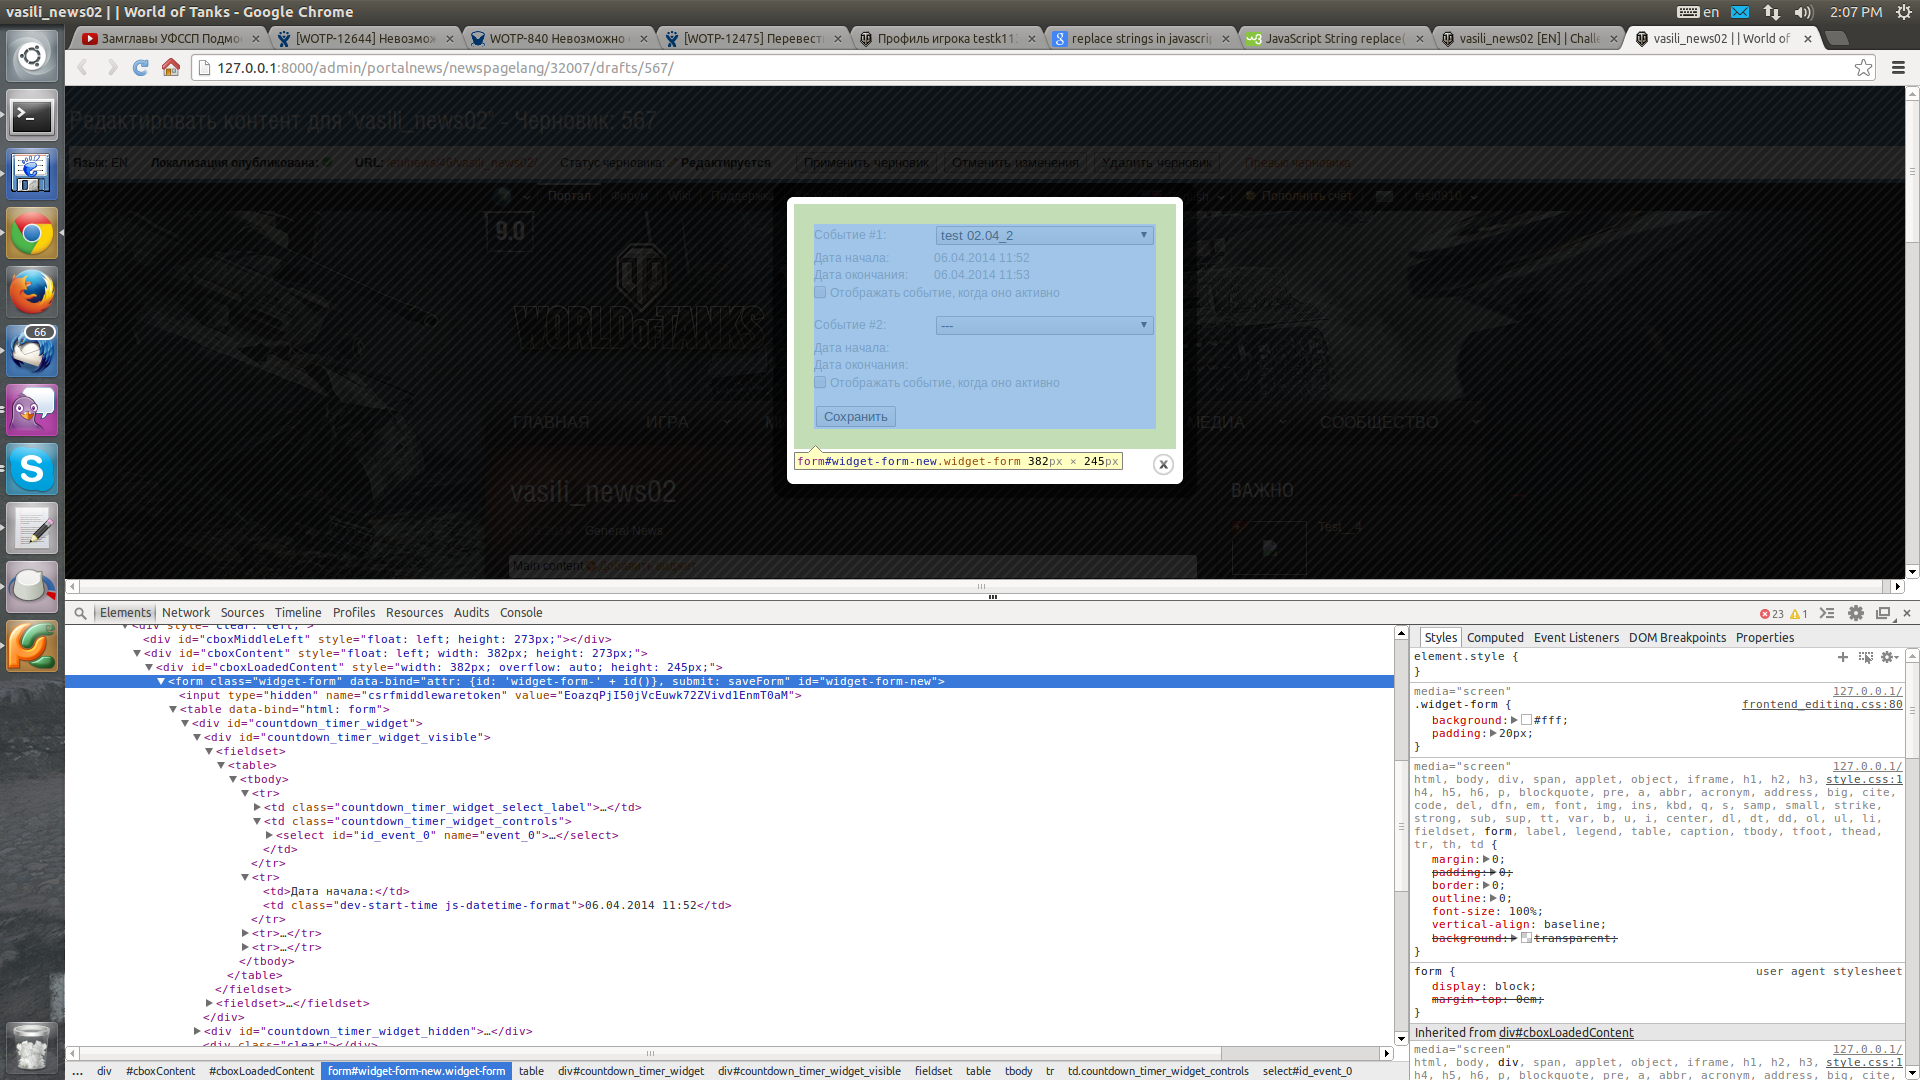Click the Chrome reload page icon
The height and width of the screenshot is (1080, 1920).
pos(141,68)
